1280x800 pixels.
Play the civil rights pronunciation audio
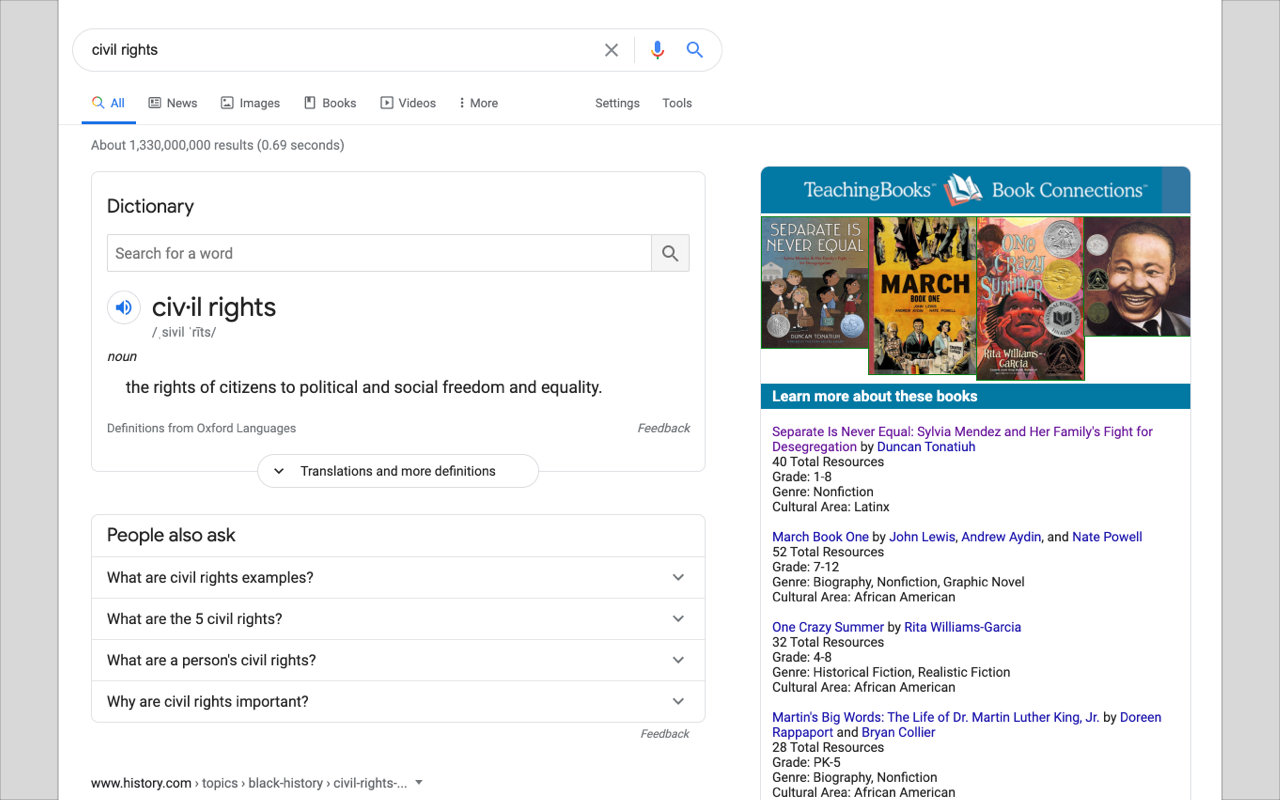(124, 308)
